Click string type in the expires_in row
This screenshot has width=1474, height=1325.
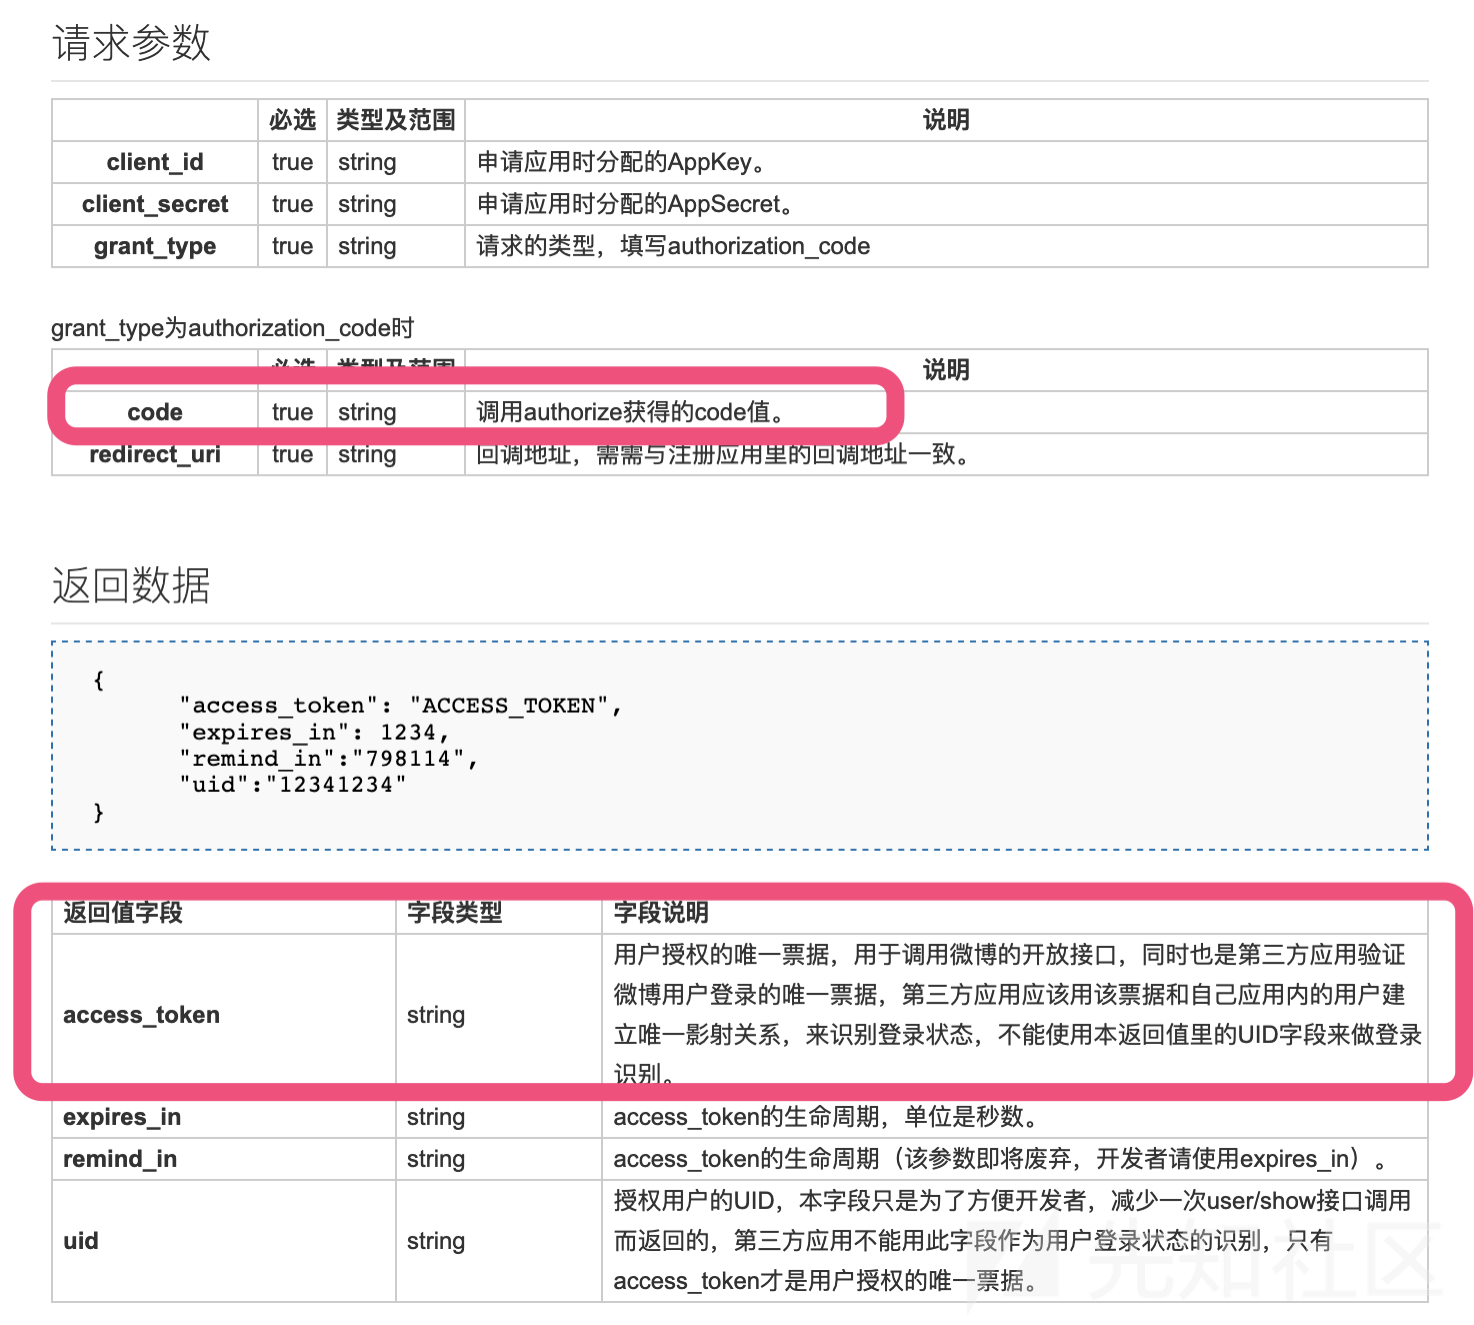coord(436,1117)
